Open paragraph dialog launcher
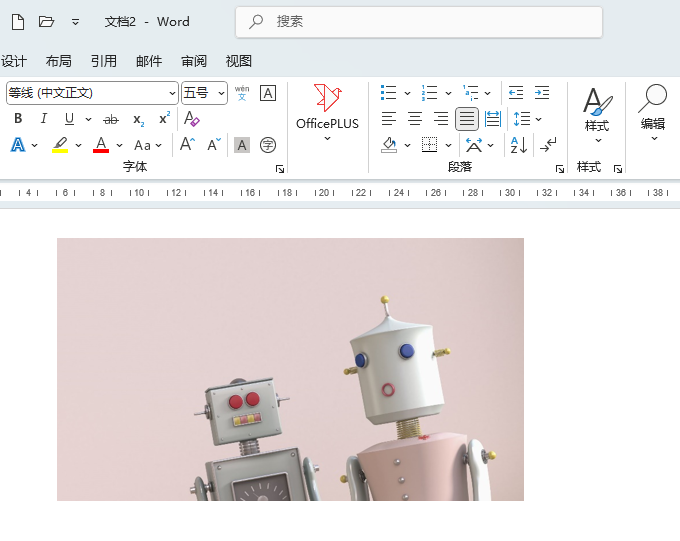Image resolution: width=680 pixels, height=541 pixels. pyautogui.click(x=560, y=169)
